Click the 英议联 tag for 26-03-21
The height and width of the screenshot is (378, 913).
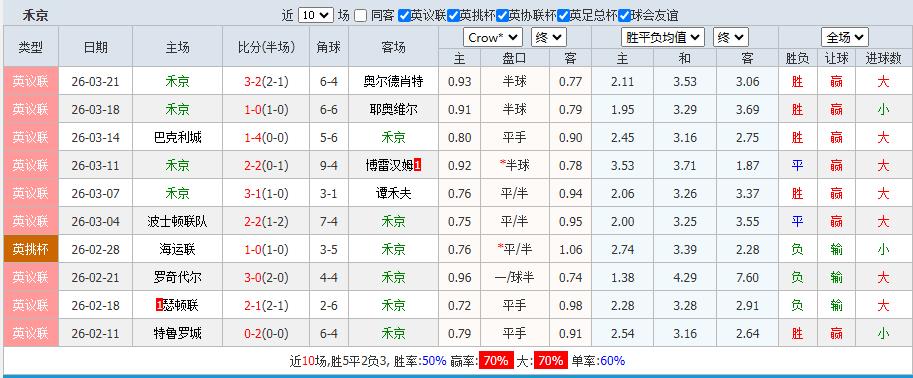[x=30, y=82]
